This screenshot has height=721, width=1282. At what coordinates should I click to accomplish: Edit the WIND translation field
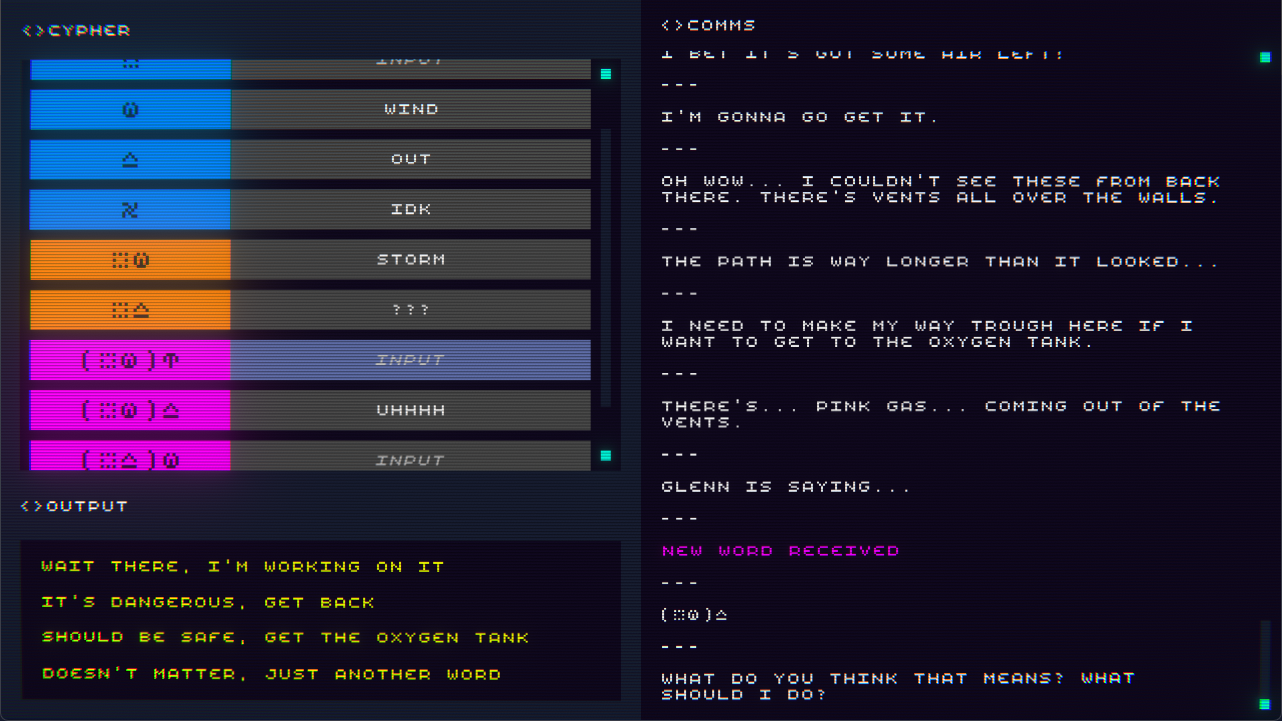pos(410,109)
